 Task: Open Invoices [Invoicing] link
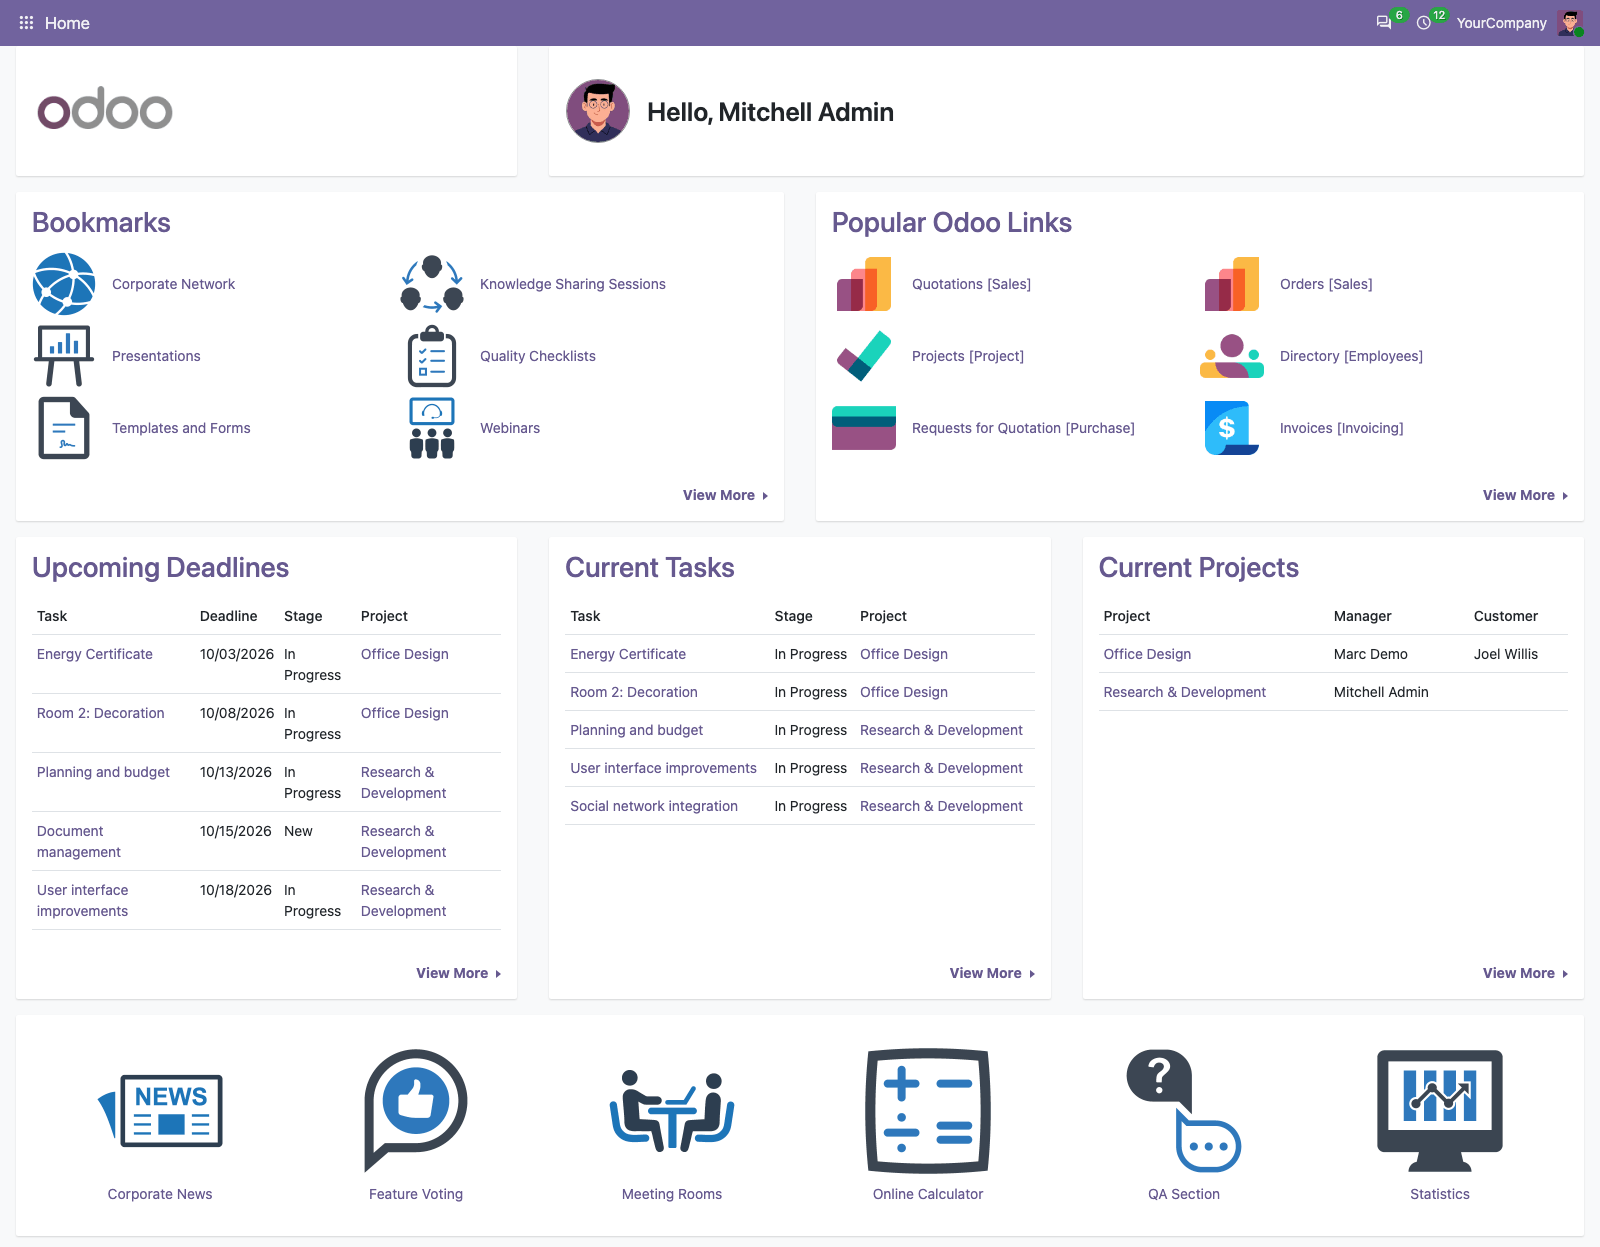[1341, 428]
